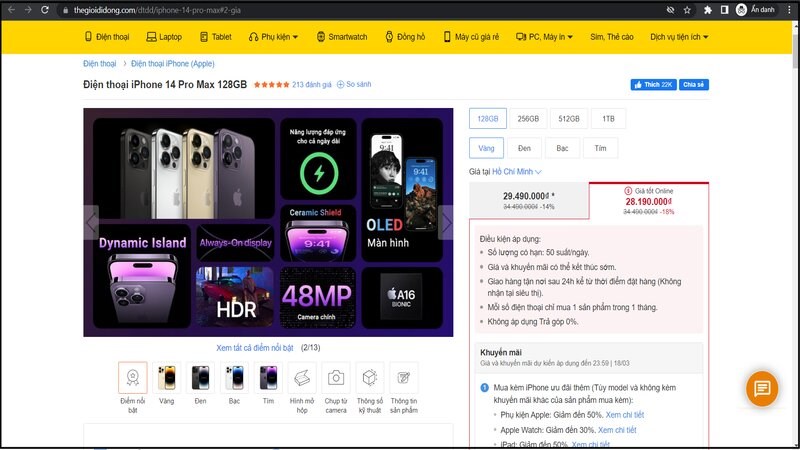The height and width of the screenshot is (450, 800).
Task: Click the Chia sẻ share button
Action: pos(693,85)
